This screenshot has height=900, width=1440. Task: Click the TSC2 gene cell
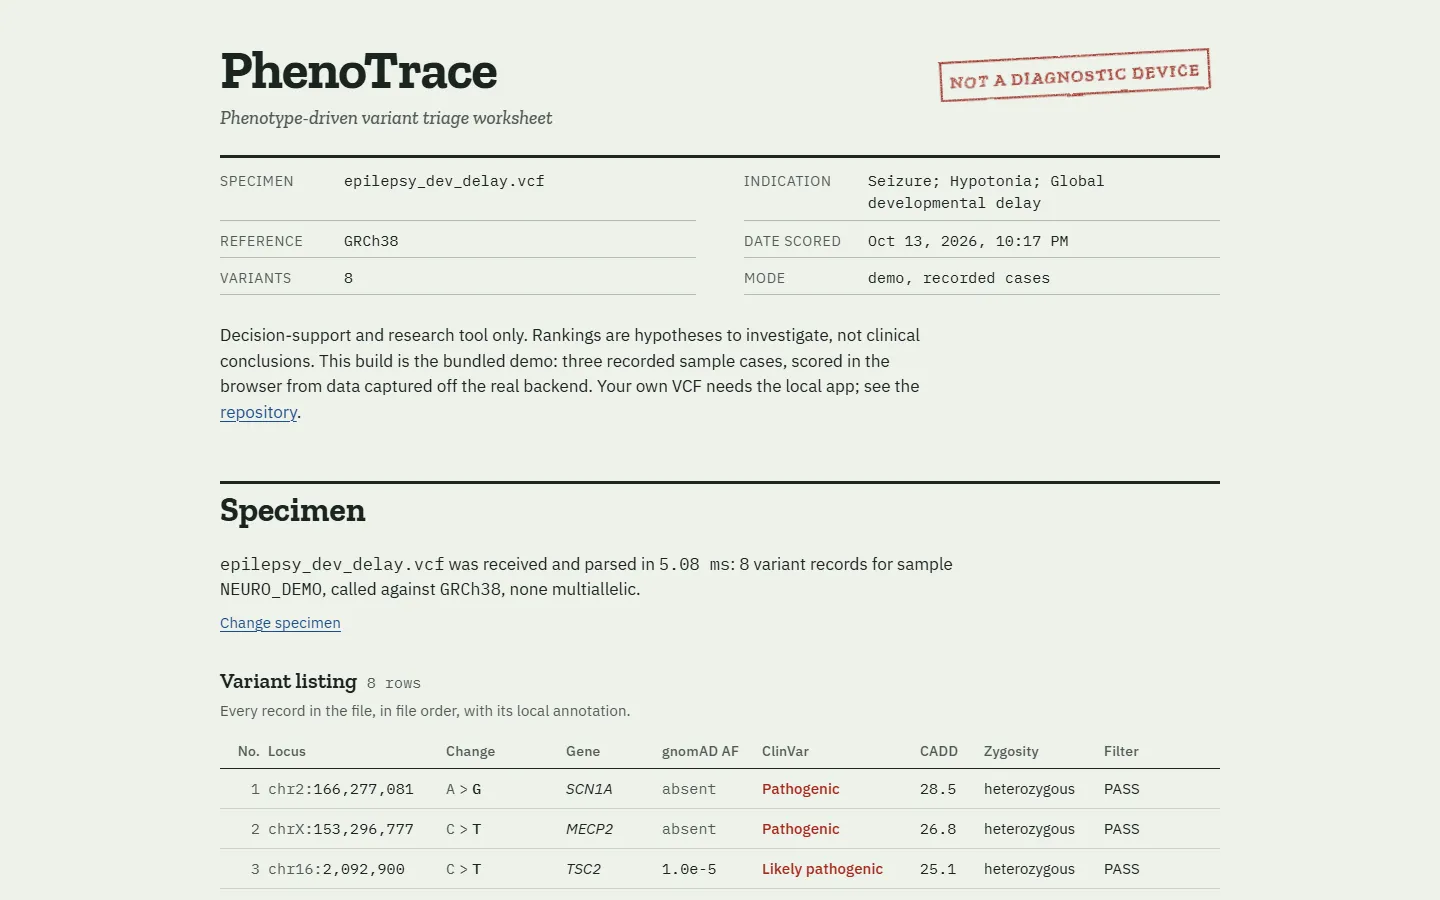coord(583,869)
